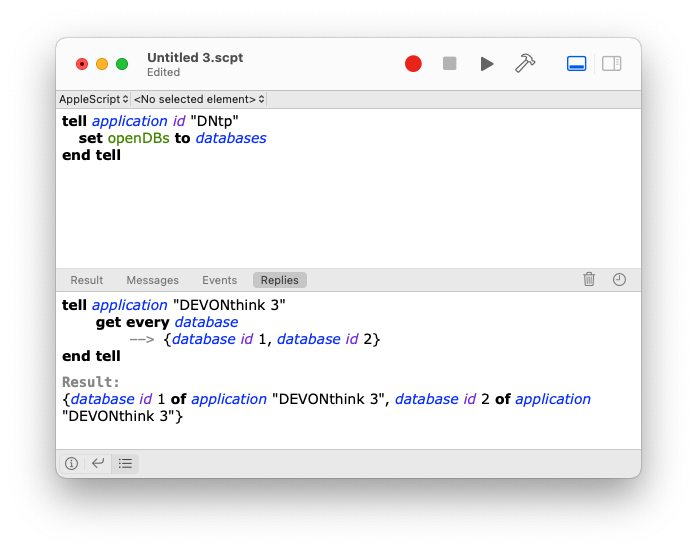697x552 pixels.
Task: Show the log list view
Action: [x=125, y=463]
